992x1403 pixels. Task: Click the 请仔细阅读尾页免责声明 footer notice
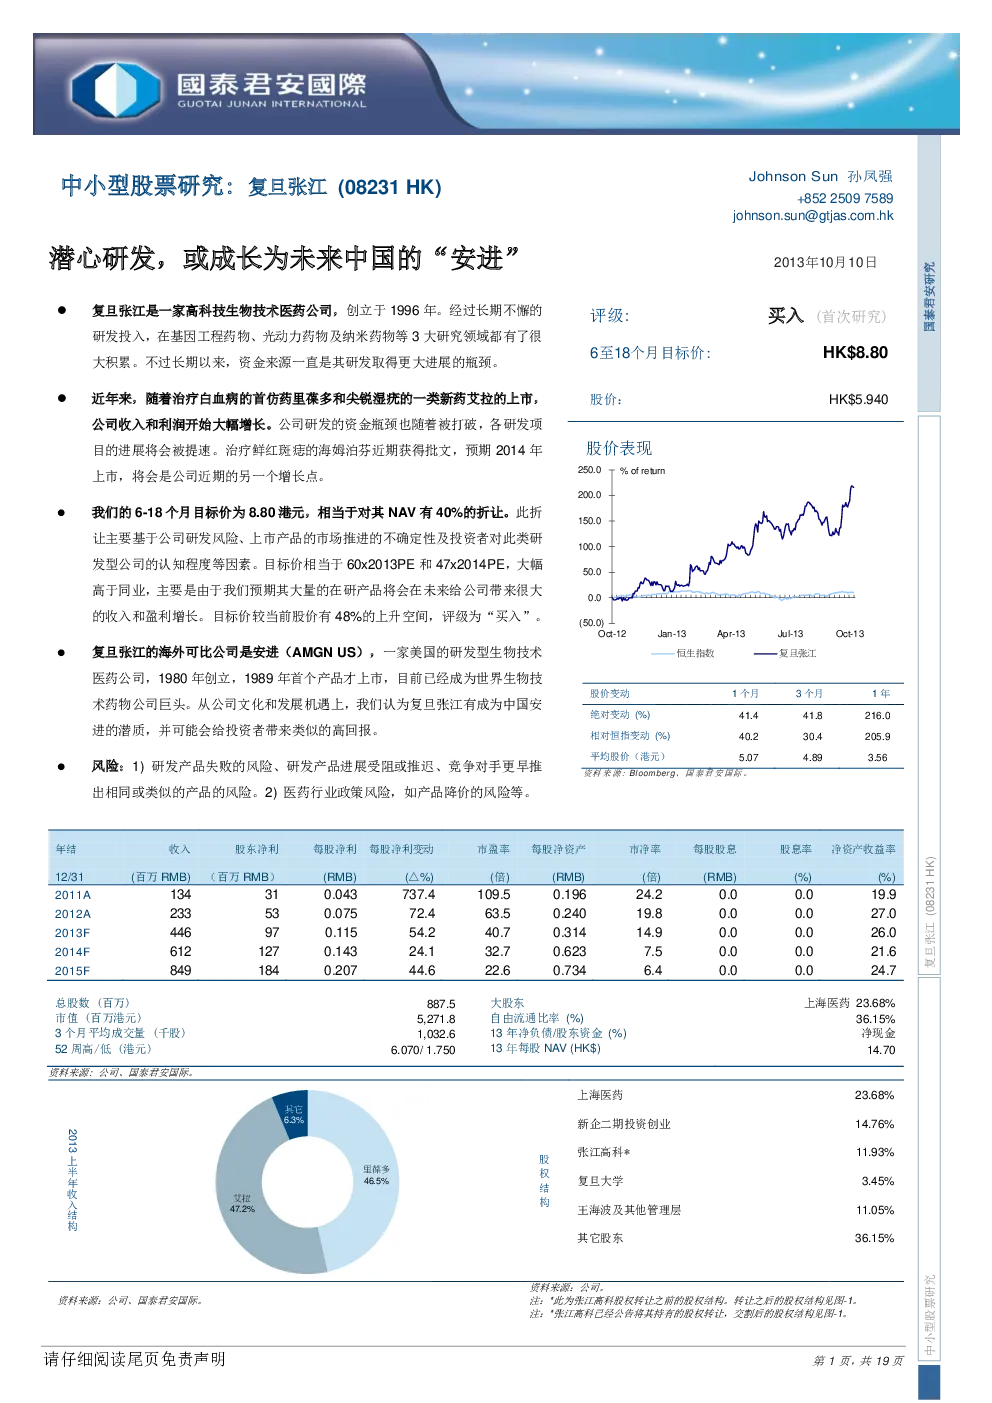click(x=135, y=1359)
